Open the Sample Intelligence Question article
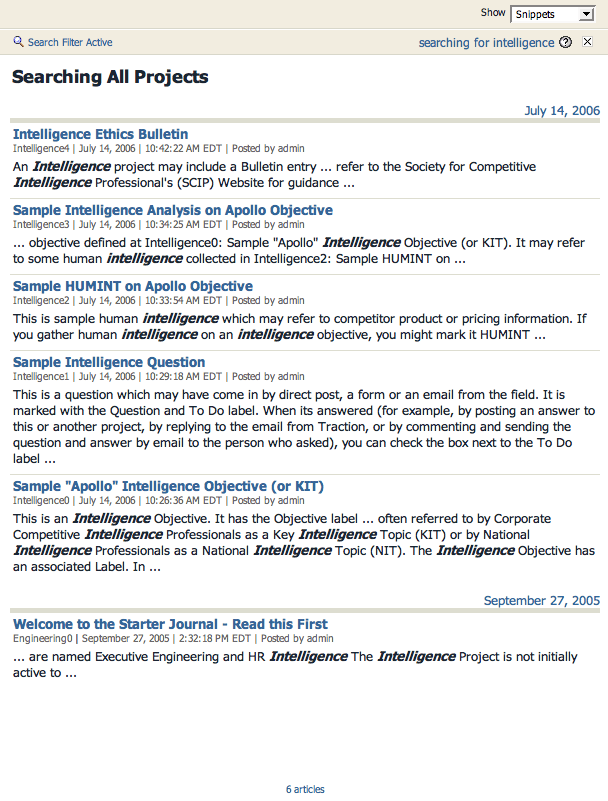 (109, 362)
